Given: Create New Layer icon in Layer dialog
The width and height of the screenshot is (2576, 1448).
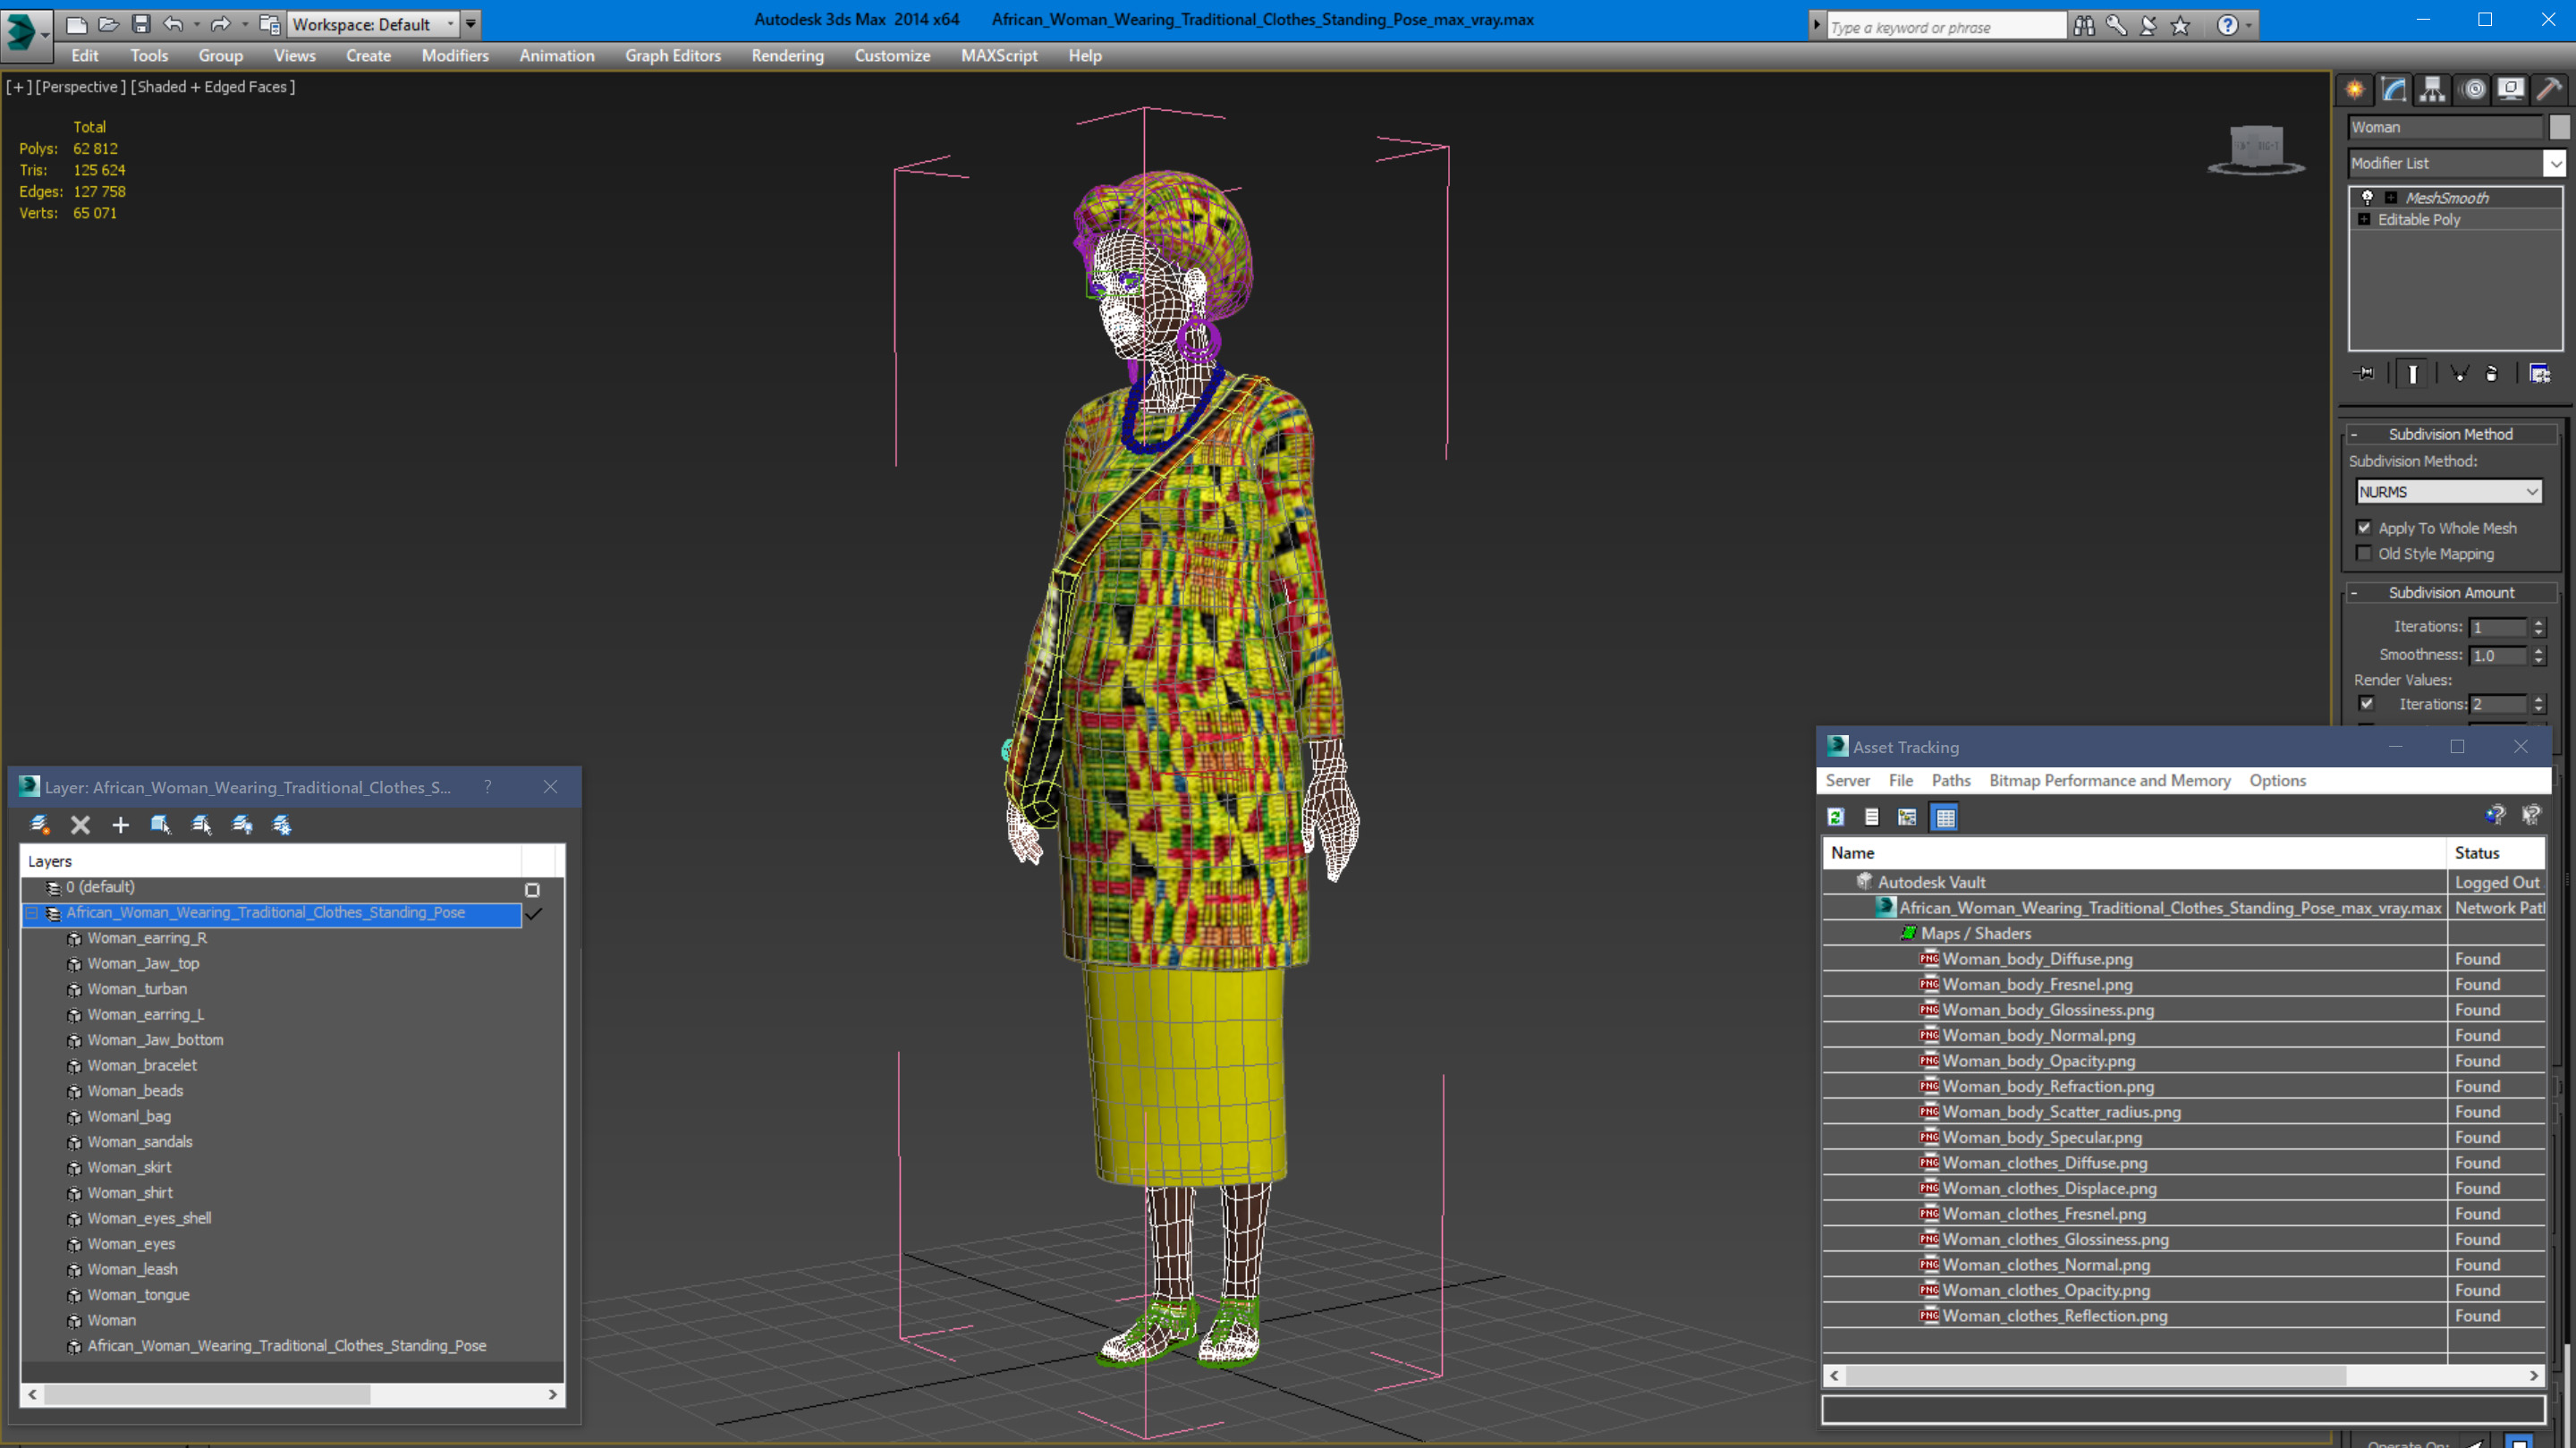Looking at the screenshot, I should pos(40,825).
